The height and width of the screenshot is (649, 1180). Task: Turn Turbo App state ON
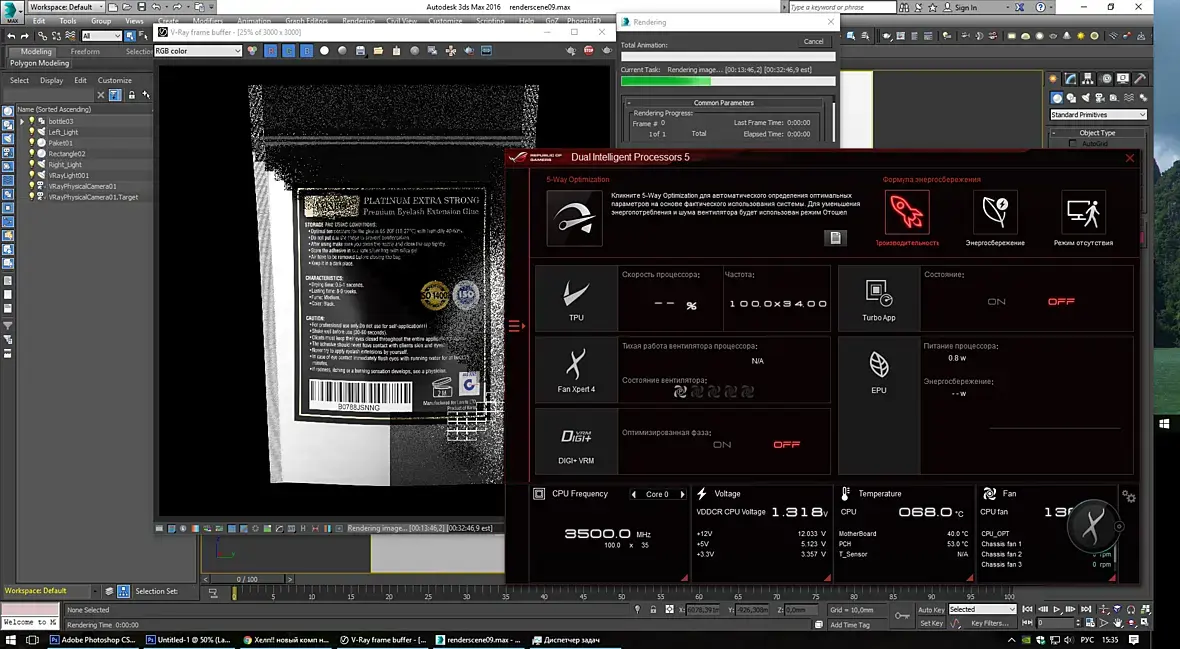point(996,302)
